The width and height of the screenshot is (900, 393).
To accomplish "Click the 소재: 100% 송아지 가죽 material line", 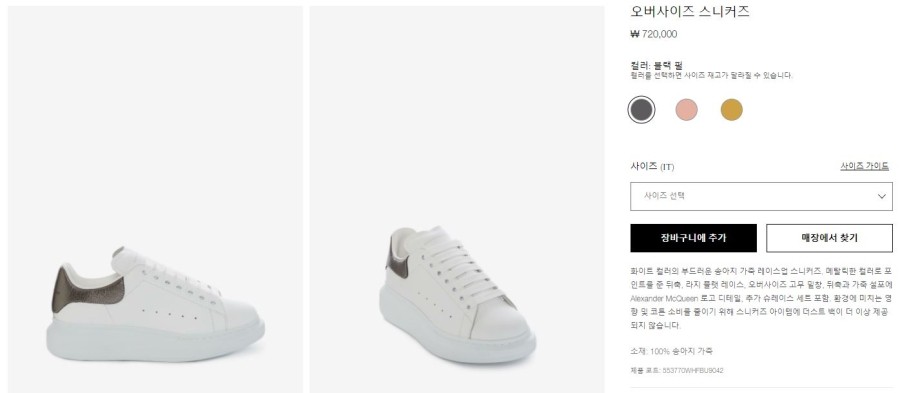I will pos(672,351).
